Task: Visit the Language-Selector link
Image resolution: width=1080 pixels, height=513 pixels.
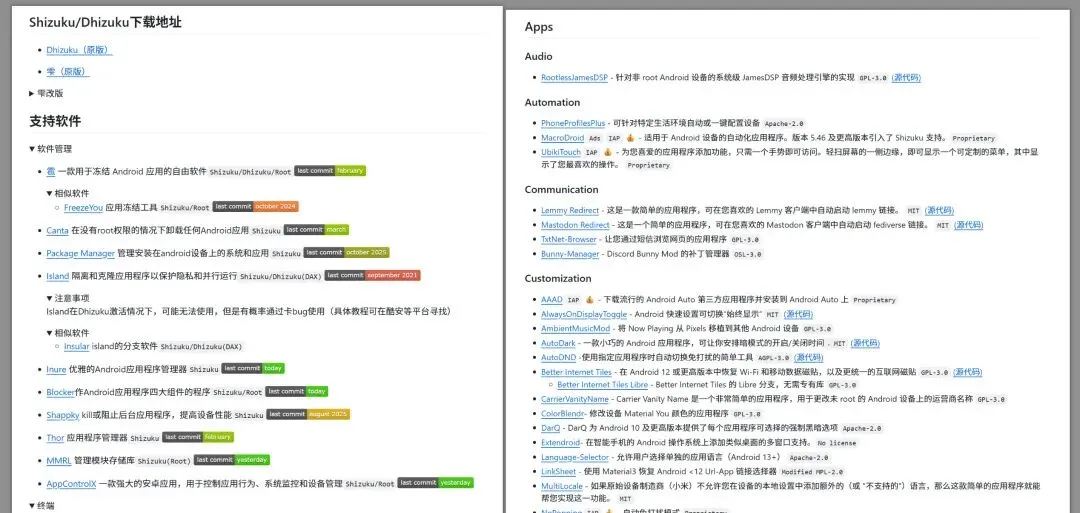Action: [x=575, y=457]
